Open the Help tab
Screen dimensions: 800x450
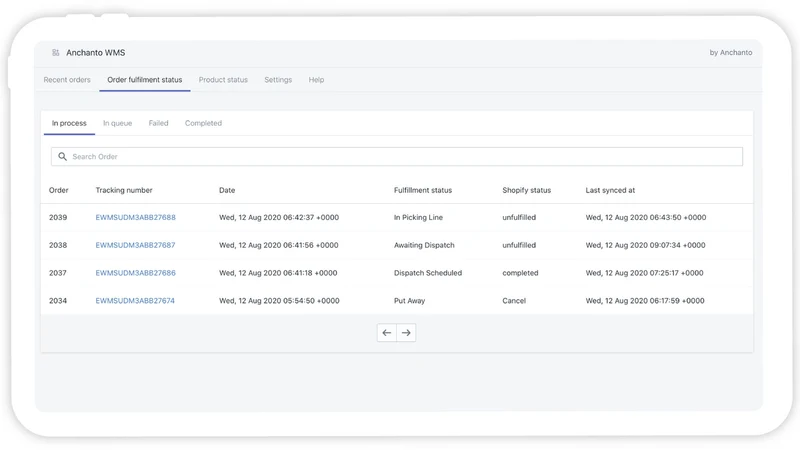click(316, 80)
